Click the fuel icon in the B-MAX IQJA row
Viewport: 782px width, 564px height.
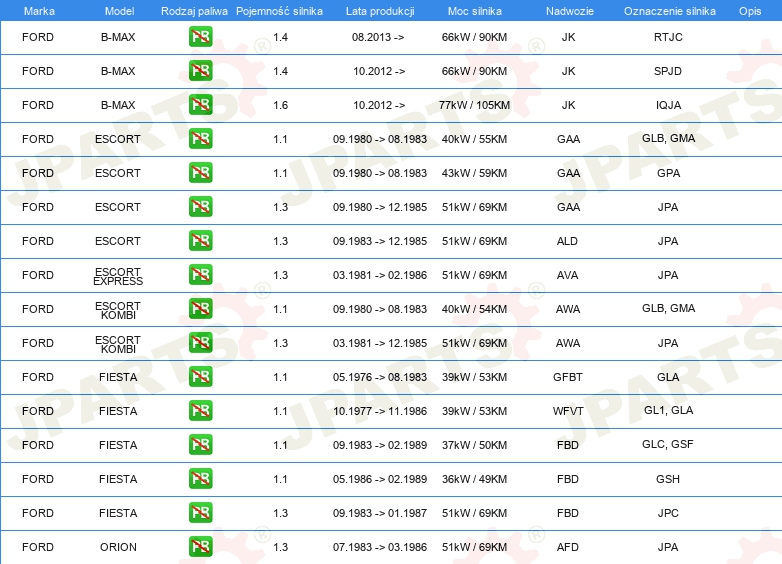pos(200,105)
